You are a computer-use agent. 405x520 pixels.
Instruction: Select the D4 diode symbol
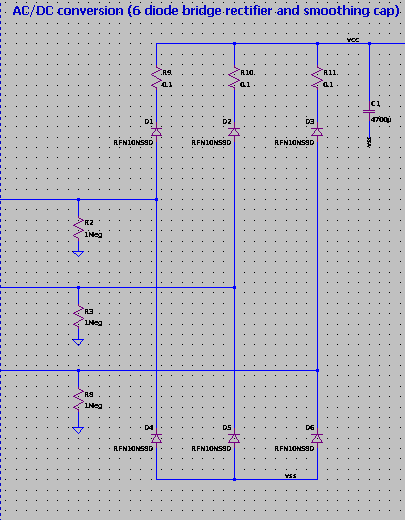point(156,438)
